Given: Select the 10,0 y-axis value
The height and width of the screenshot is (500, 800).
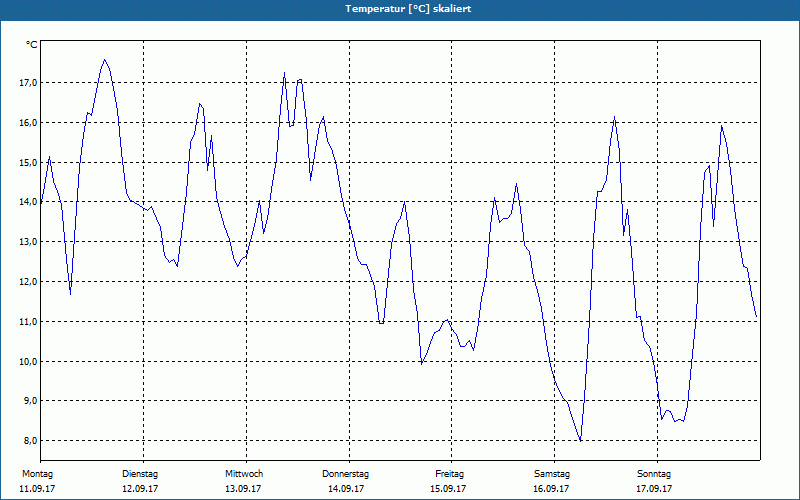Looking at the screenshot, I should click(28, 361).
